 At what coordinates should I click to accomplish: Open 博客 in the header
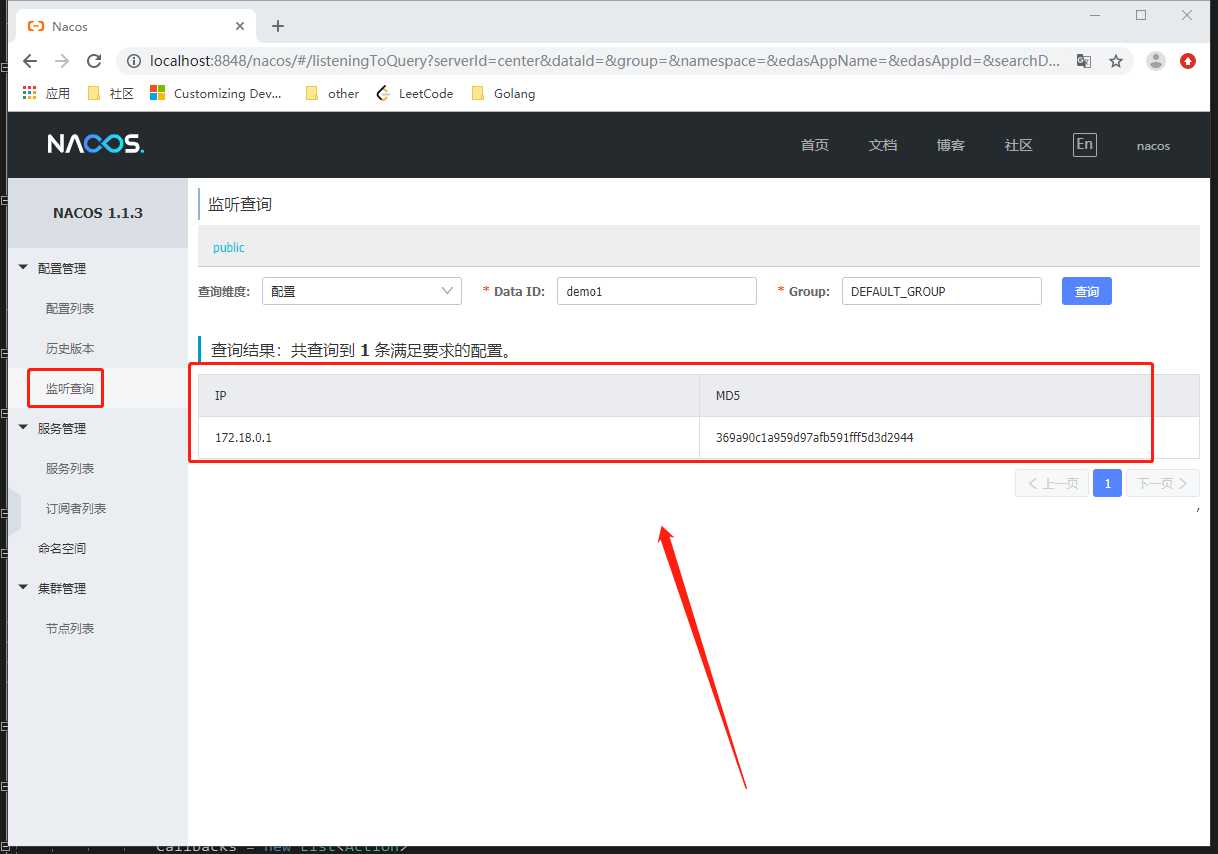951,145
